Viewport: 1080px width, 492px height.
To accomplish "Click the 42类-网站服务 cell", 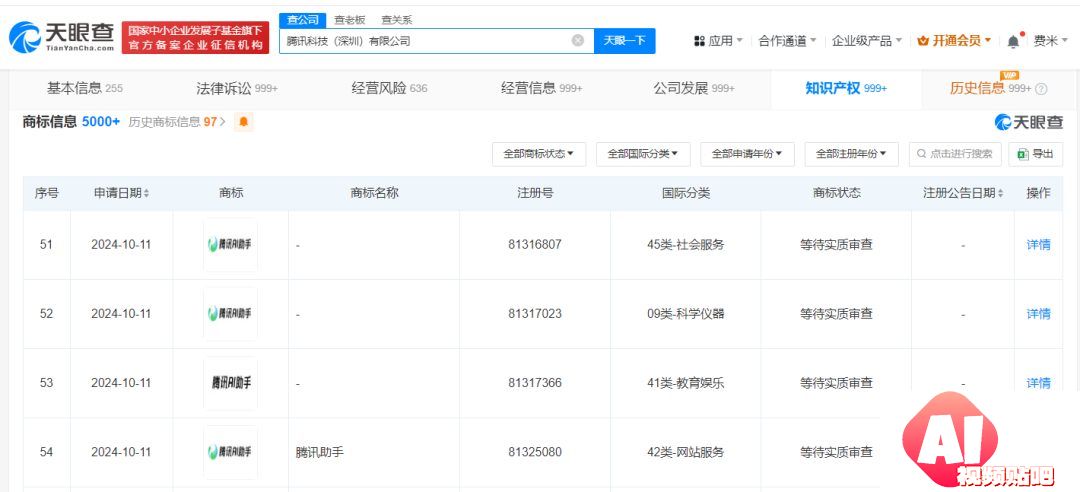I will point(685,452).
